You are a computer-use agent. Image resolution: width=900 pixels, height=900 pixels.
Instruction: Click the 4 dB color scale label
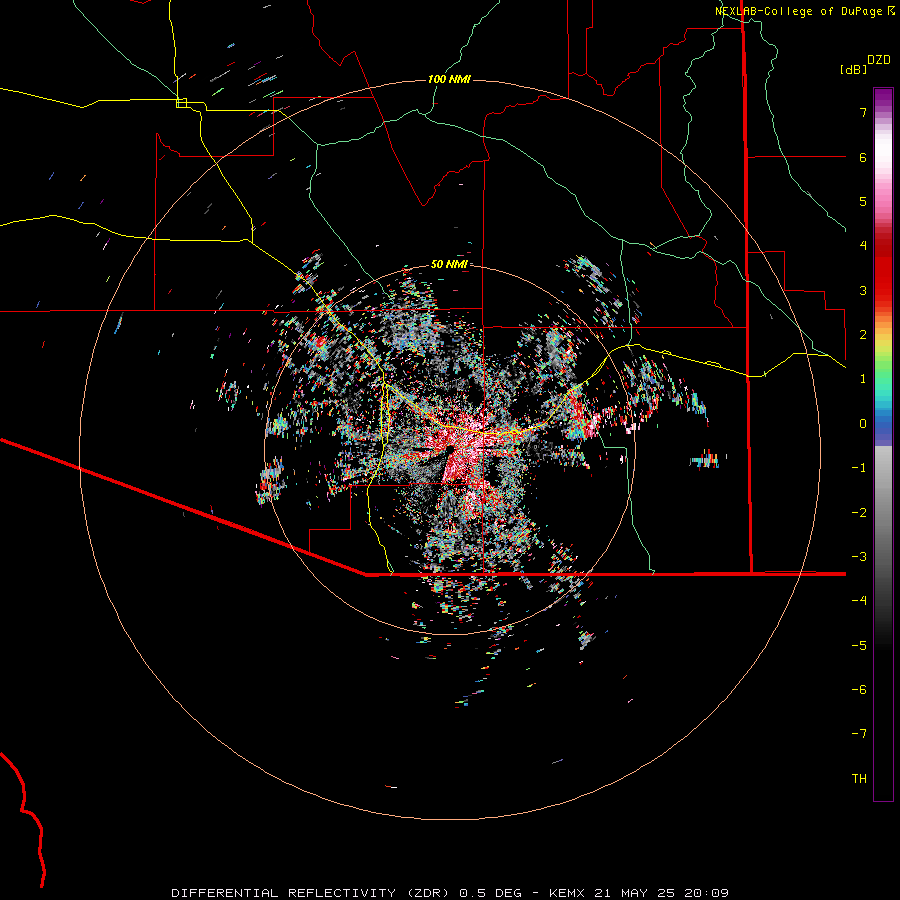[x=863, y=246]
